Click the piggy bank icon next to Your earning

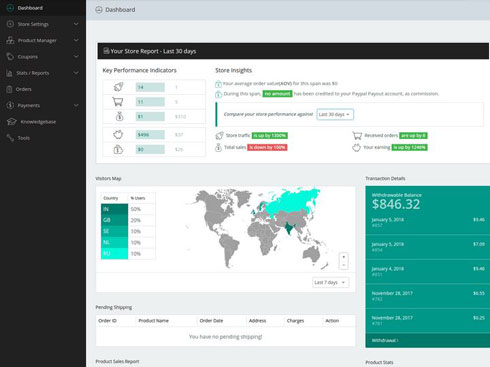(356, 147)
